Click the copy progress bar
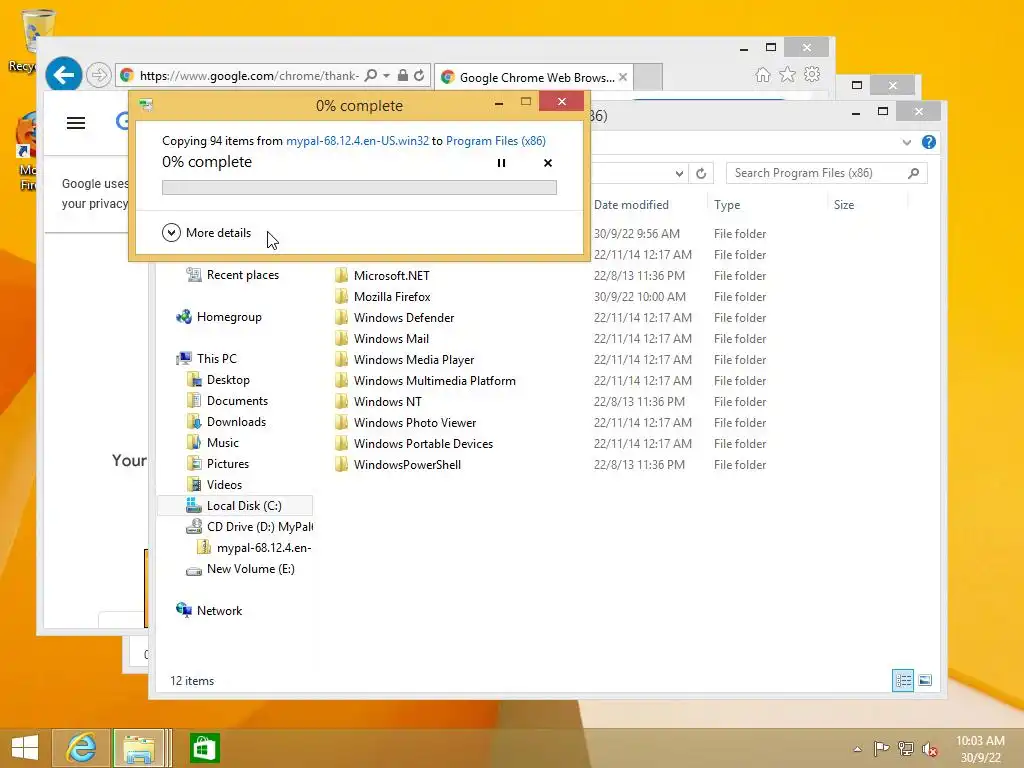 pyautogui.click(x=359, y=188)
